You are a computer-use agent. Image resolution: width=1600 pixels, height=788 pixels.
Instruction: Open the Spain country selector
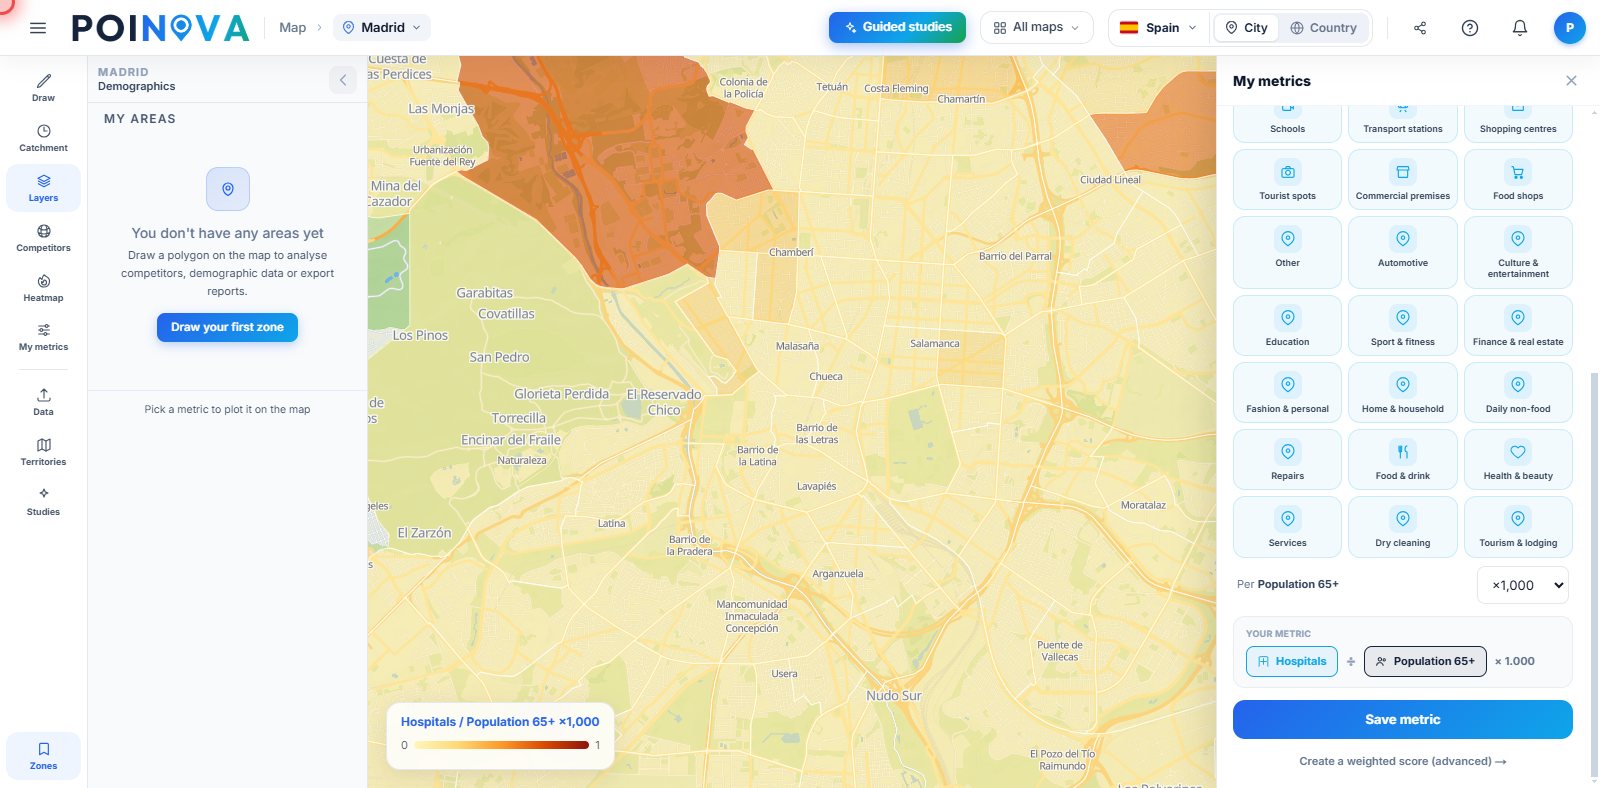click(x=1159, y=28)
